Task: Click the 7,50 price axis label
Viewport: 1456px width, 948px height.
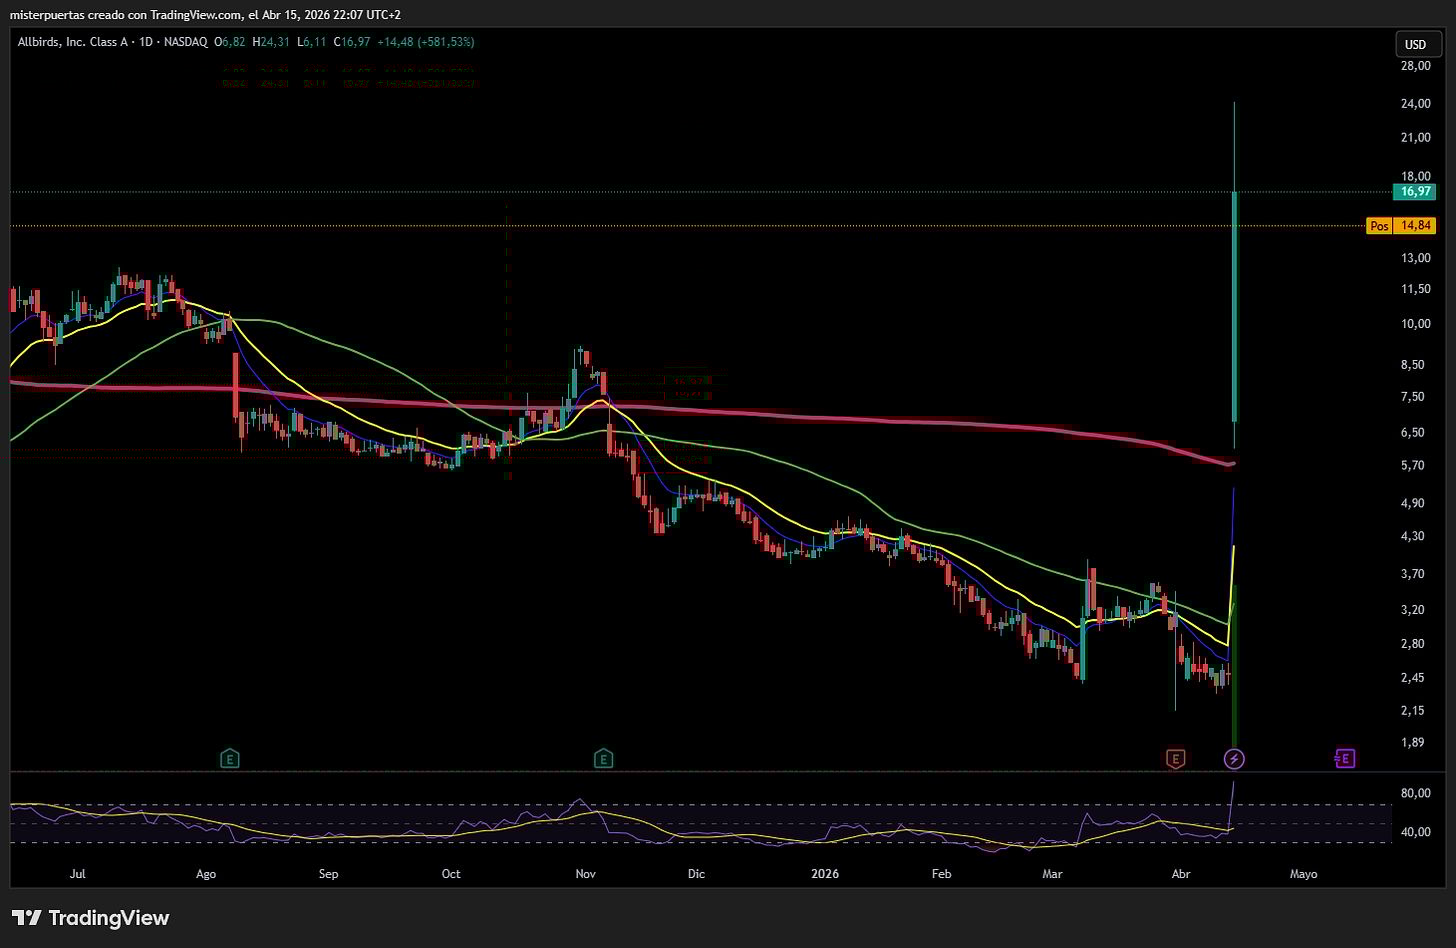Action: pyautogui.click(x=1413, y=397)
